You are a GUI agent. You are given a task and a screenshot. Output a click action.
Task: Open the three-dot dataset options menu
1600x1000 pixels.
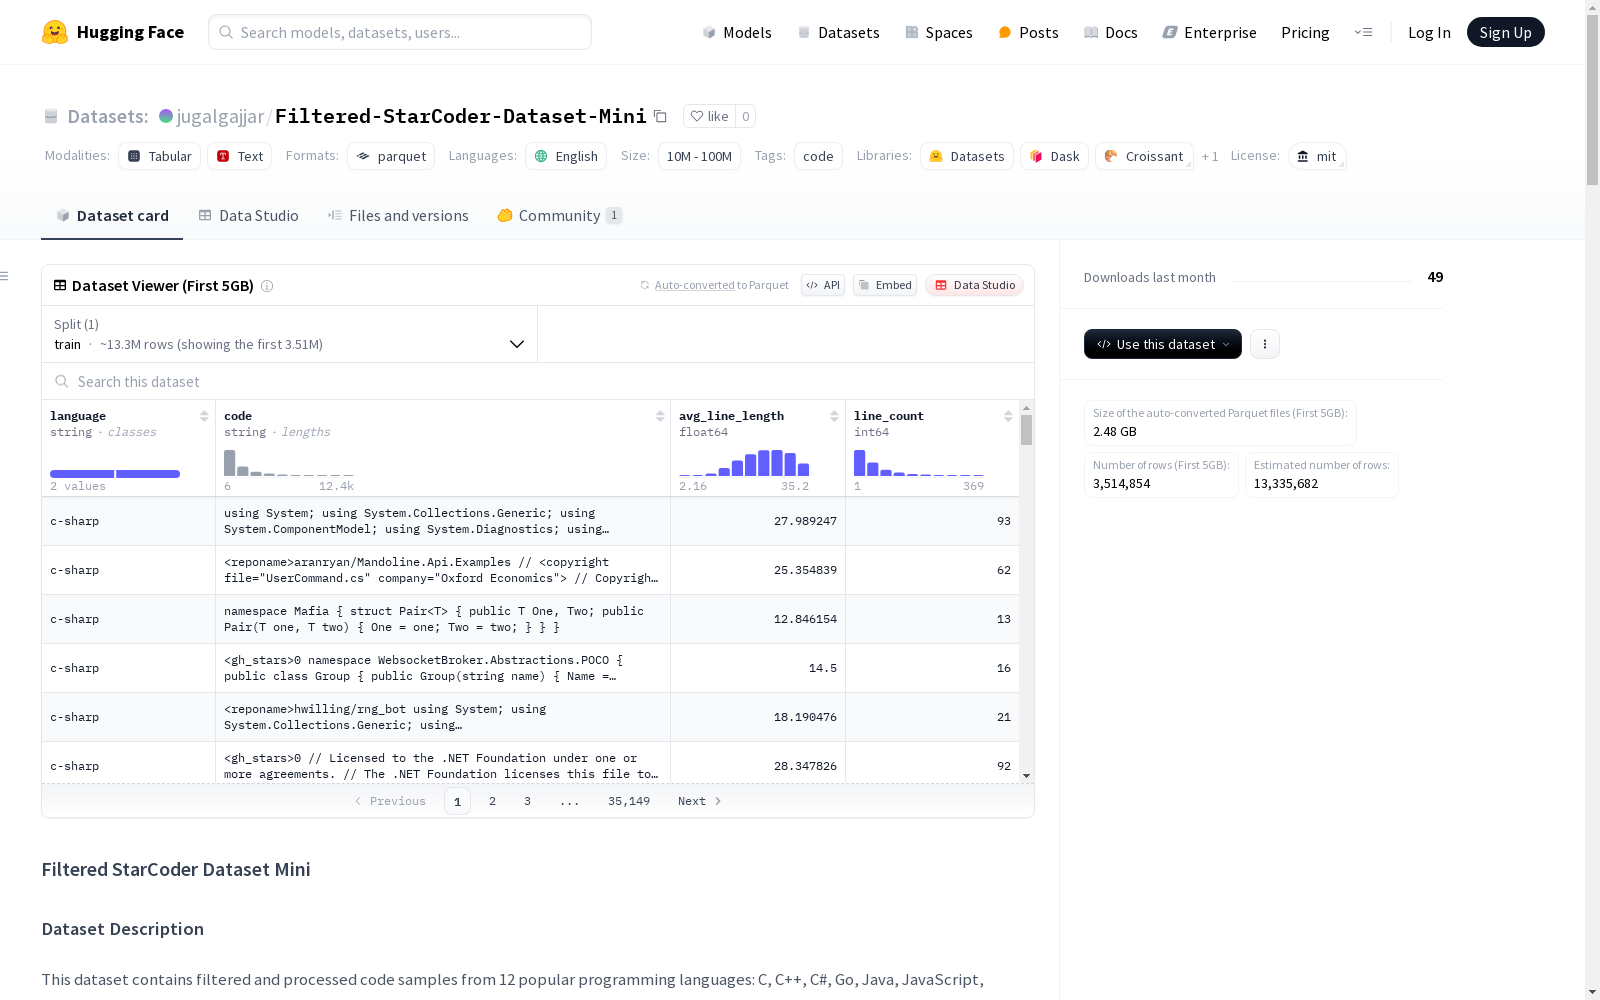point(1265,344)
